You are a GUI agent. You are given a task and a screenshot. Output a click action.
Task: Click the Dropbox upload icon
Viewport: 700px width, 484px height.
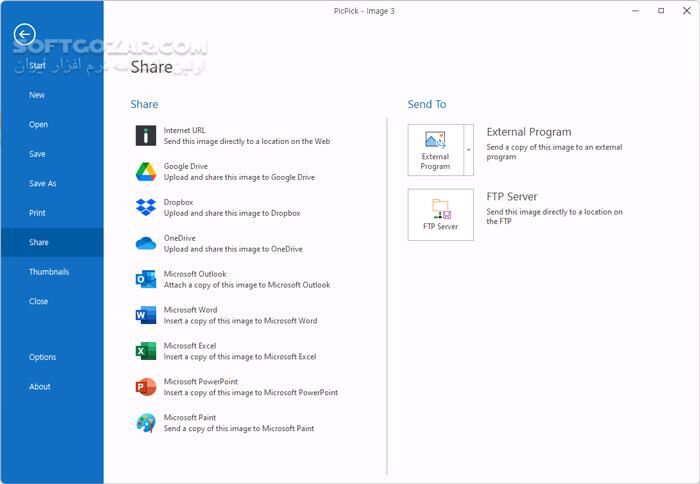coord(146,208)
